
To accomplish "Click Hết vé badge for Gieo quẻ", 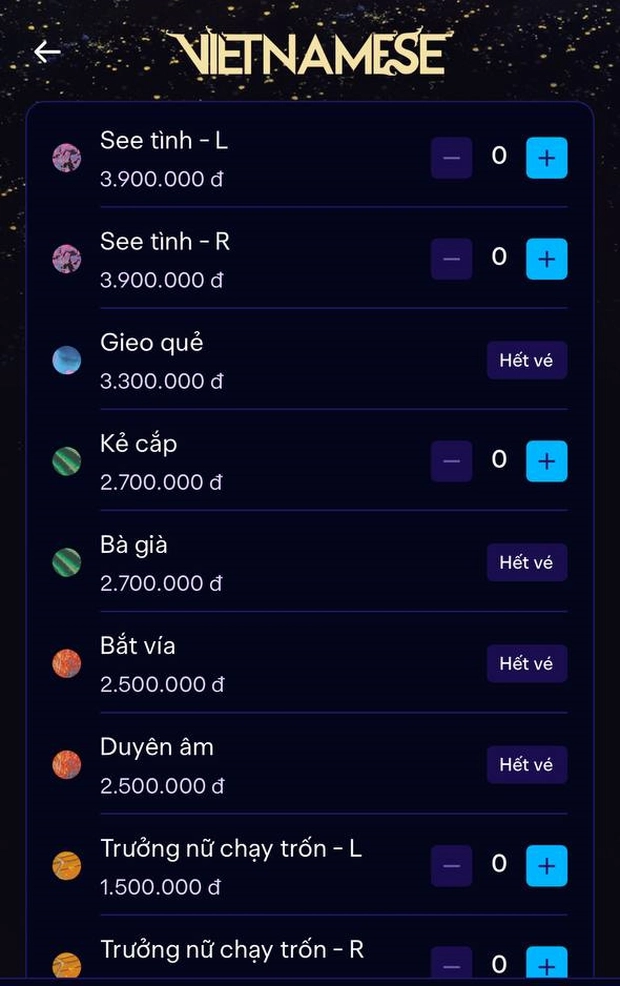I will pyautogui.click(x=527, y=360).
